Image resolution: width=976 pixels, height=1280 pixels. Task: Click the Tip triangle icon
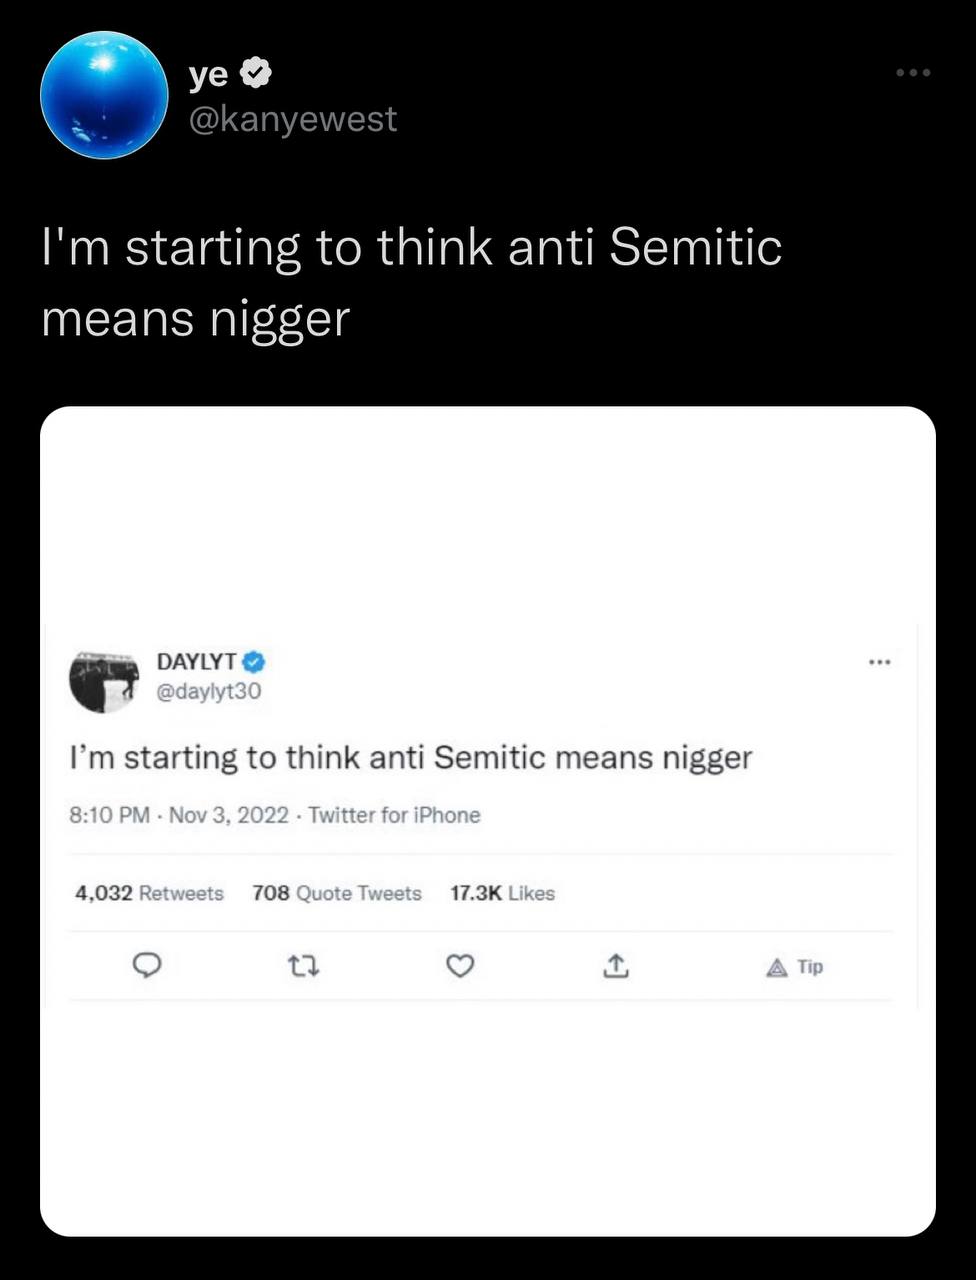point(777,967)
